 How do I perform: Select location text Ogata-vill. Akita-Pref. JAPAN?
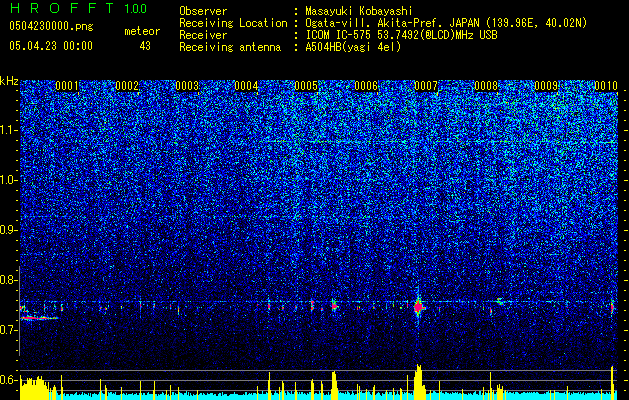(x=392, y=23)
